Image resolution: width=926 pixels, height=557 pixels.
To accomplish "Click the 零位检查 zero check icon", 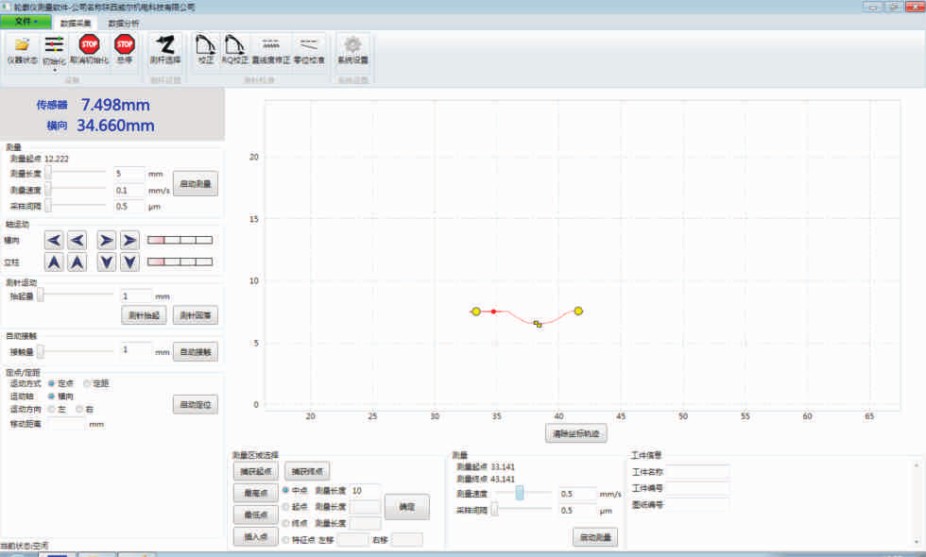I will (310, 47).
